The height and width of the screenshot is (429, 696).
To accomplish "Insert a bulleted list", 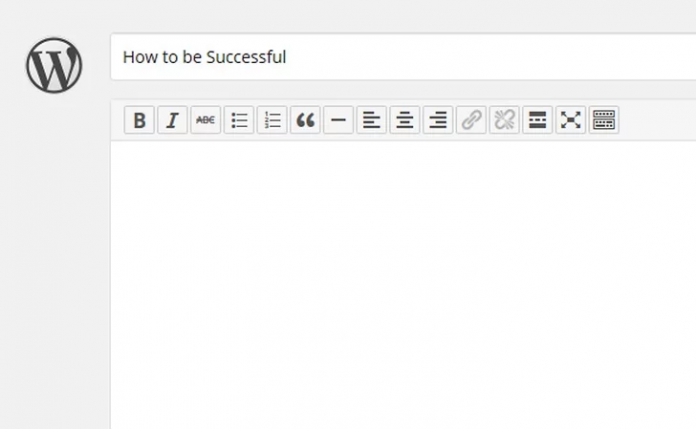I will point(239,120).
